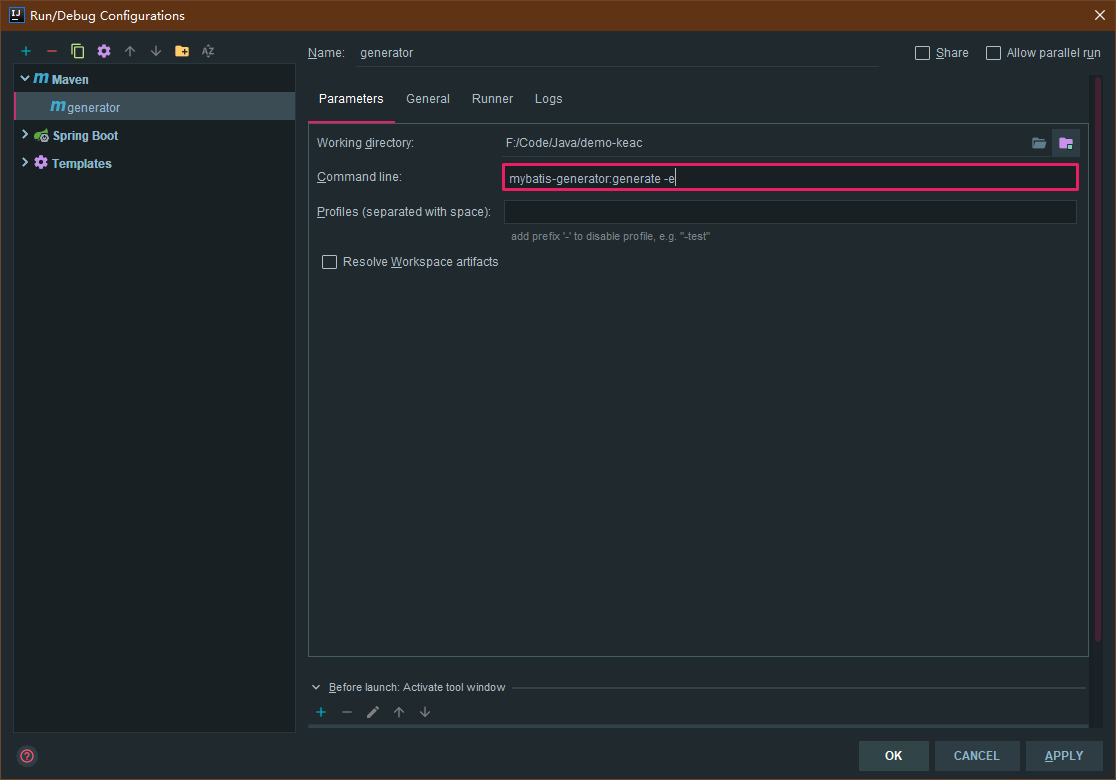Move before launch task up
Screen dimensions: 1116x780
pos(399,712)
